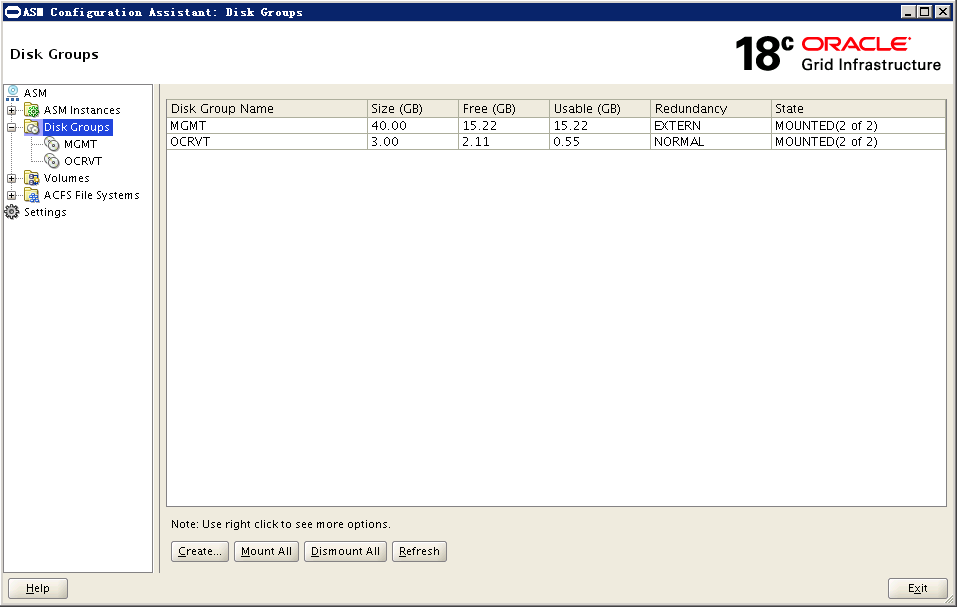Viewport: 957px width, 607px height.
Task: Sort by Size (GB) column header
Action: click(x=413, y=109)
